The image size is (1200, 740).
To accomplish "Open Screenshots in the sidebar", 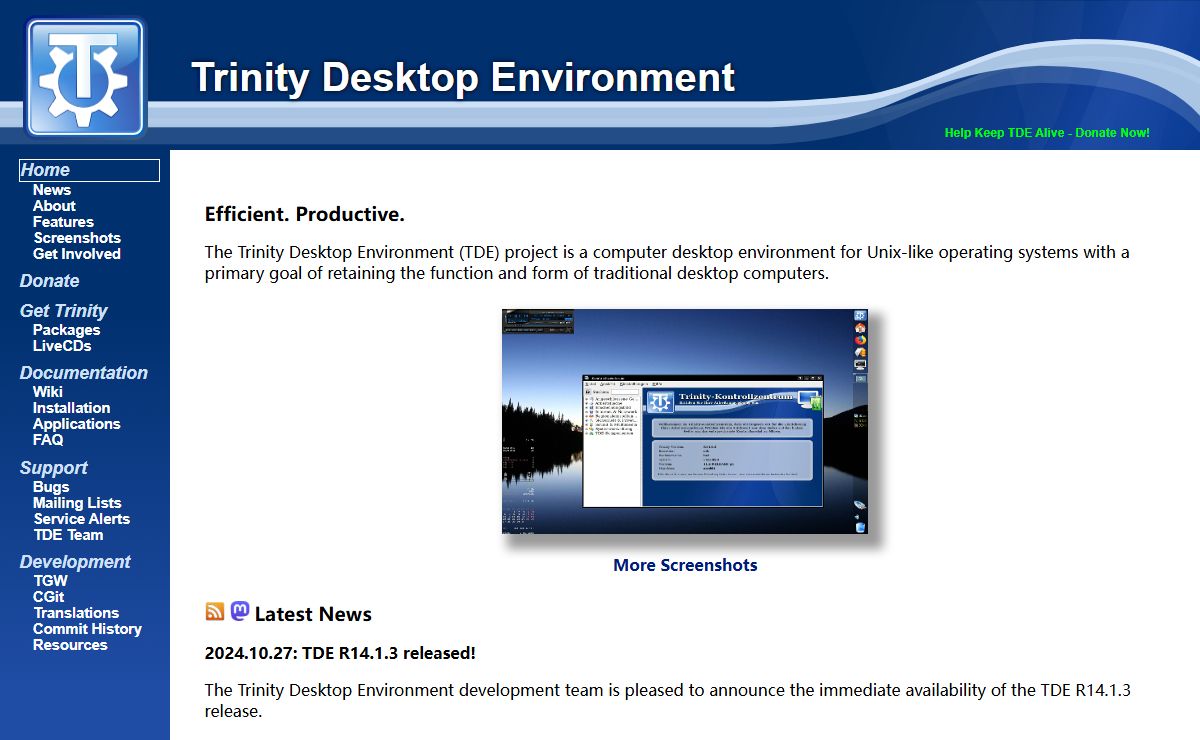I will tap(77, 238).
